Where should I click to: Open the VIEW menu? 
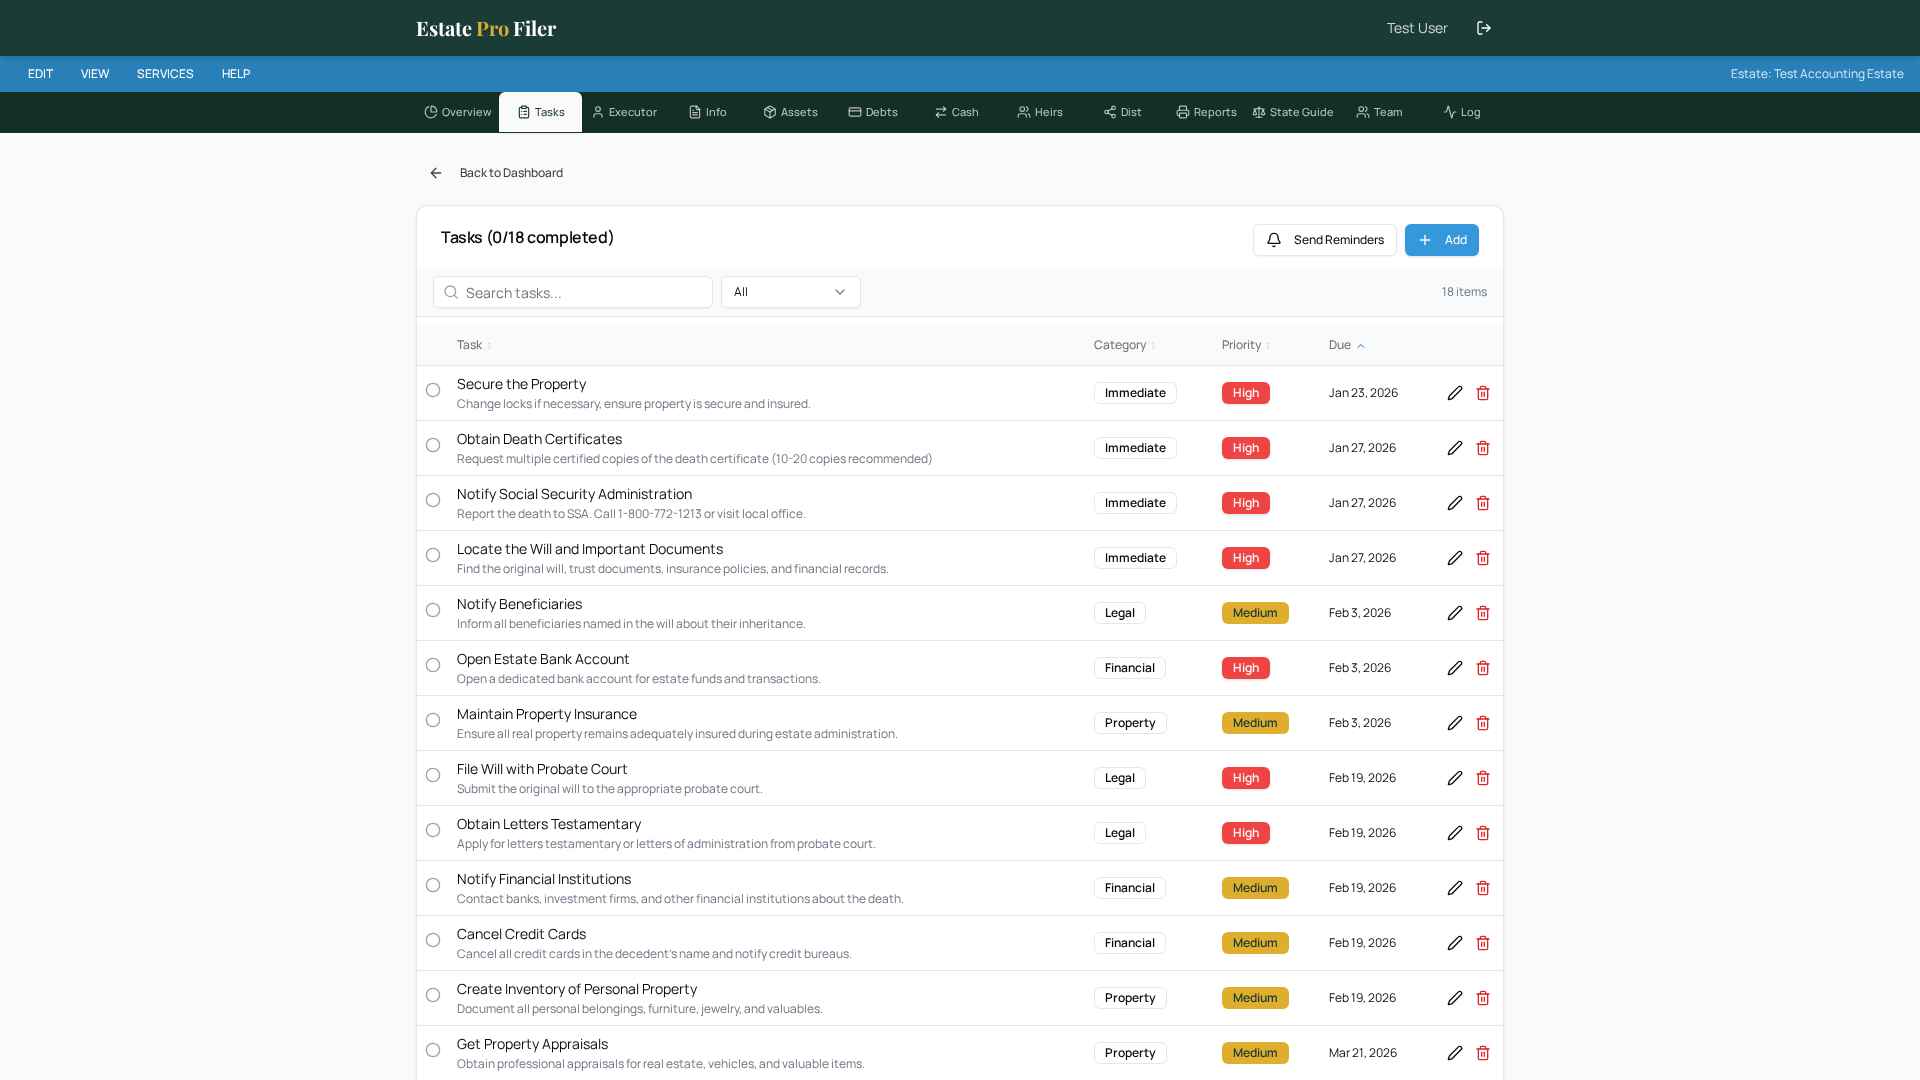95,74
